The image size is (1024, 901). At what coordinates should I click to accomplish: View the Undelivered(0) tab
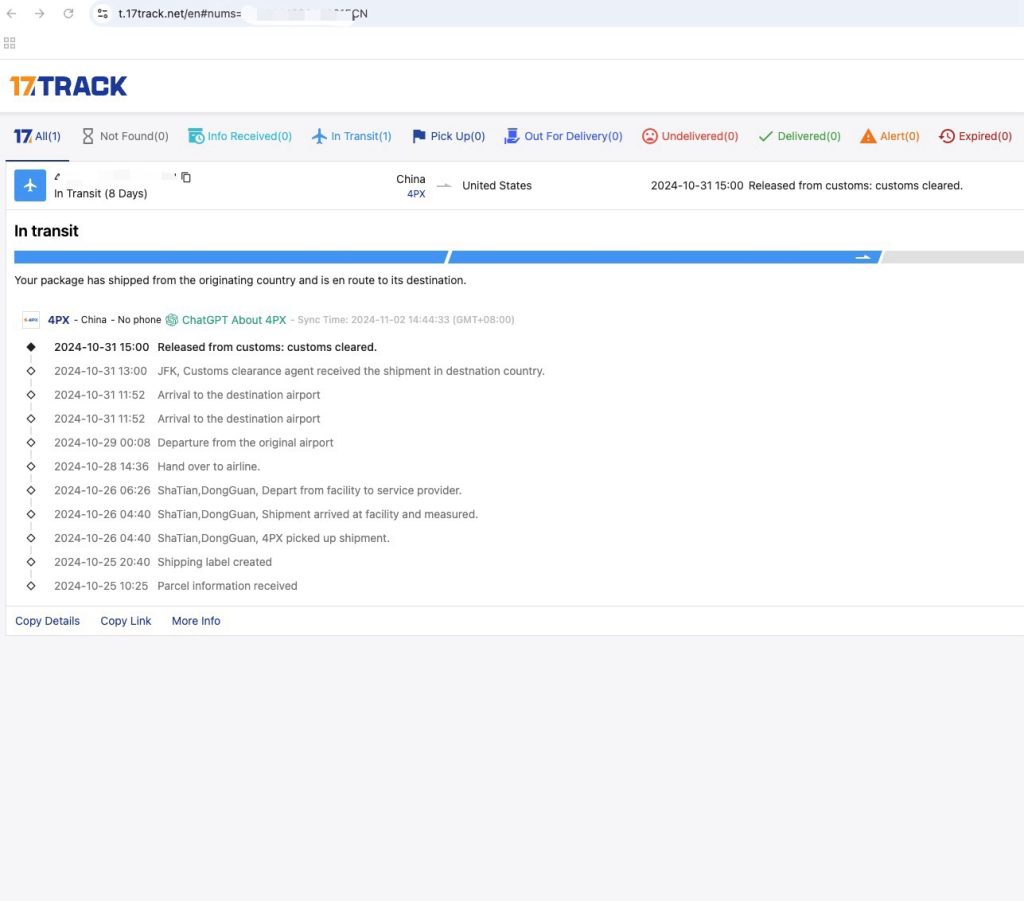coord(690,136)
